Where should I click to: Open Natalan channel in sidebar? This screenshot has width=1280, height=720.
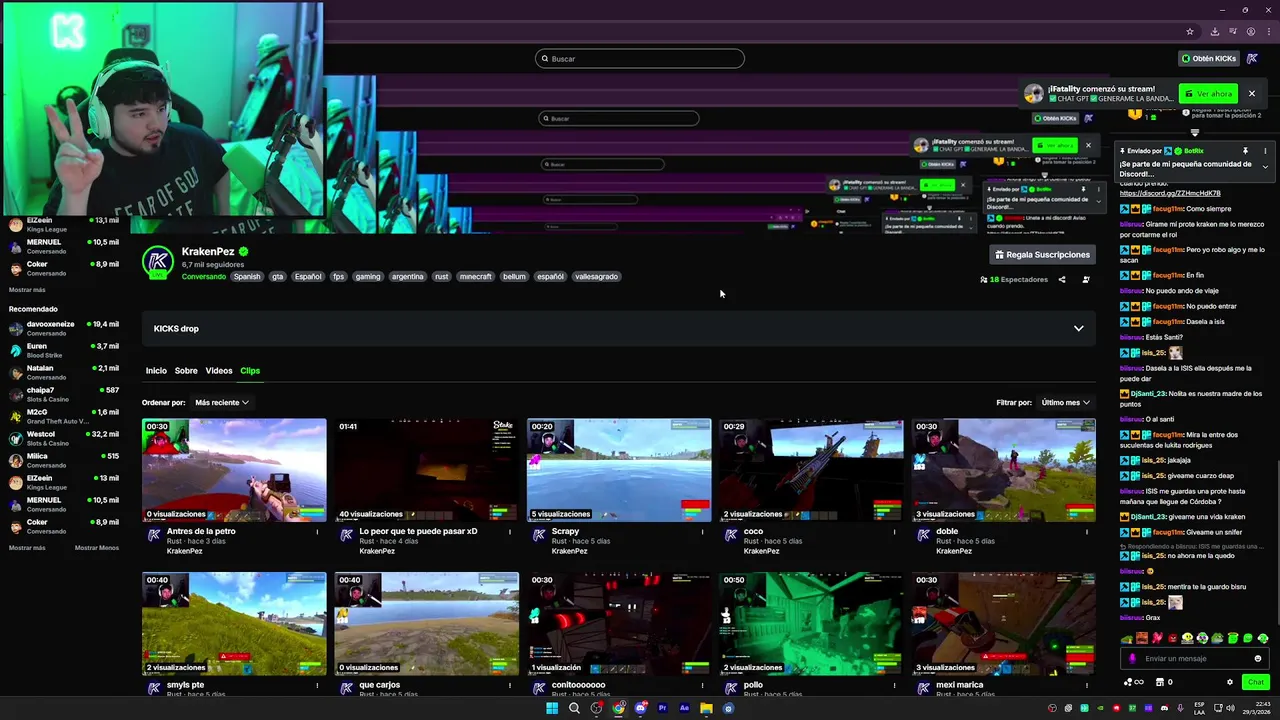pyautogui.click(x=64, y=372)
